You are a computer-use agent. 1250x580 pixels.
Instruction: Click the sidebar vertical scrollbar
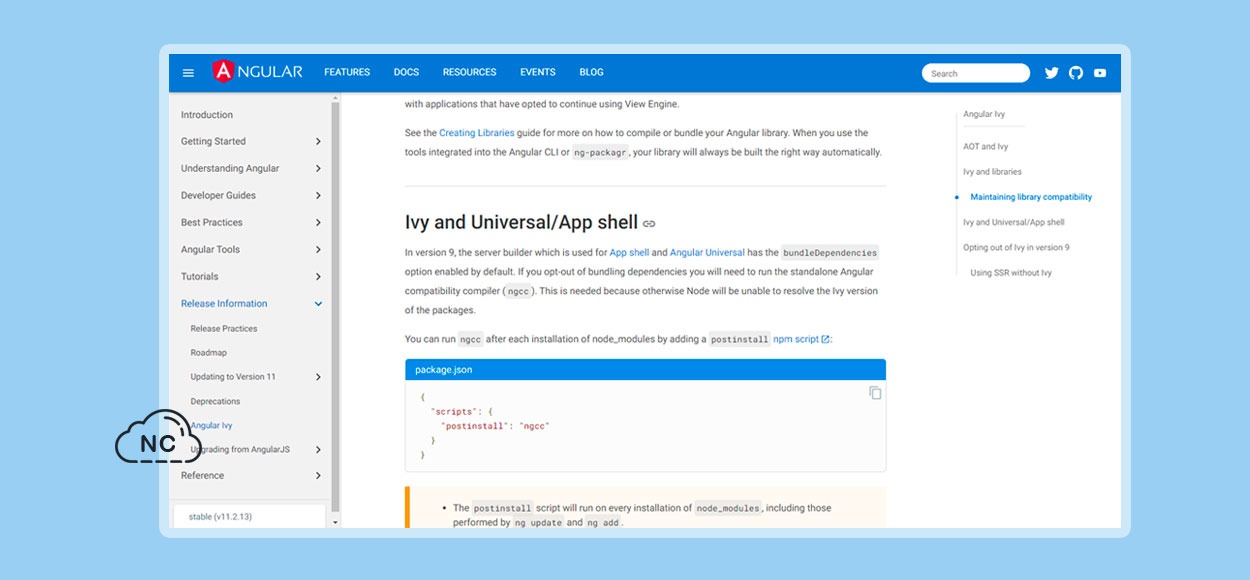tap(335, 305)
